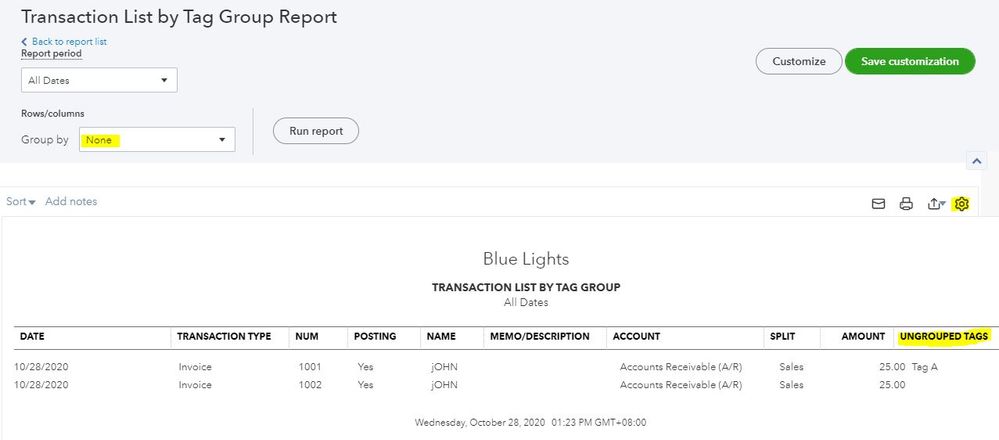Click the TRANSACTION TYPE column header
This screenshot has width=999, height=440.
pyautogui.click(x=224, y=337)
